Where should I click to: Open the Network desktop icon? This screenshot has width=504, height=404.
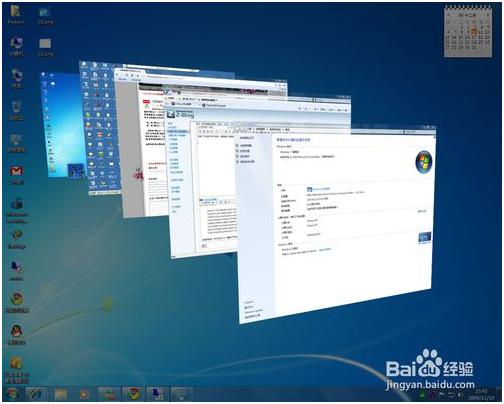tap(16, 78)
